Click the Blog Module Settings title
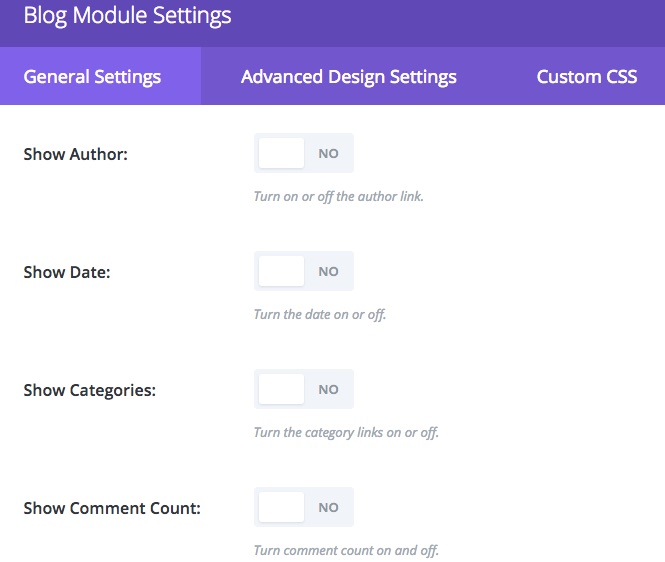The width and height of the screenshot is (665, 562). [x=127, y=16]
